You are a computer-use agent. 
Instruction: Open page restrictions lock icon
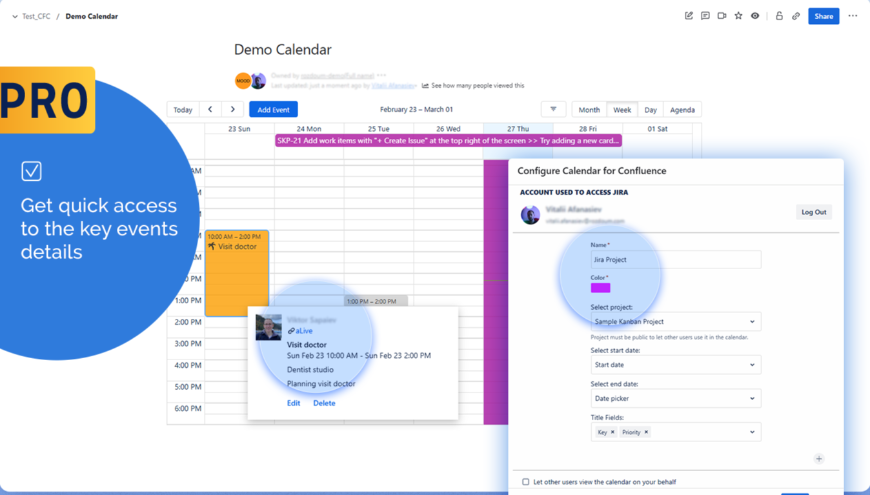(x=779, y=16)
